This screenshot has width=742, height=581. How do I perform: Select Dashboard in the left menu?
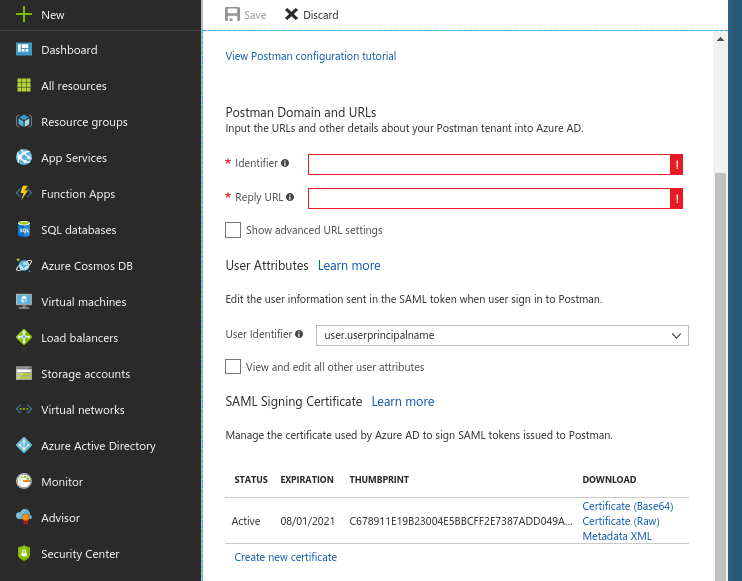pos(69,50)
